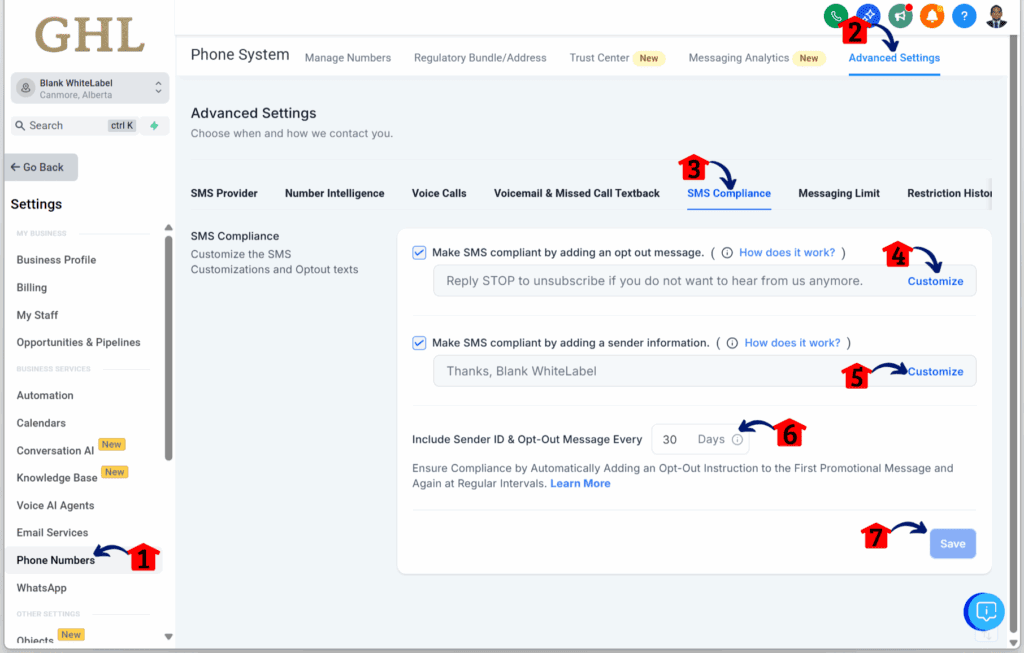
Task: Open the chat support widget icon
Action: (x=985, y=612)
